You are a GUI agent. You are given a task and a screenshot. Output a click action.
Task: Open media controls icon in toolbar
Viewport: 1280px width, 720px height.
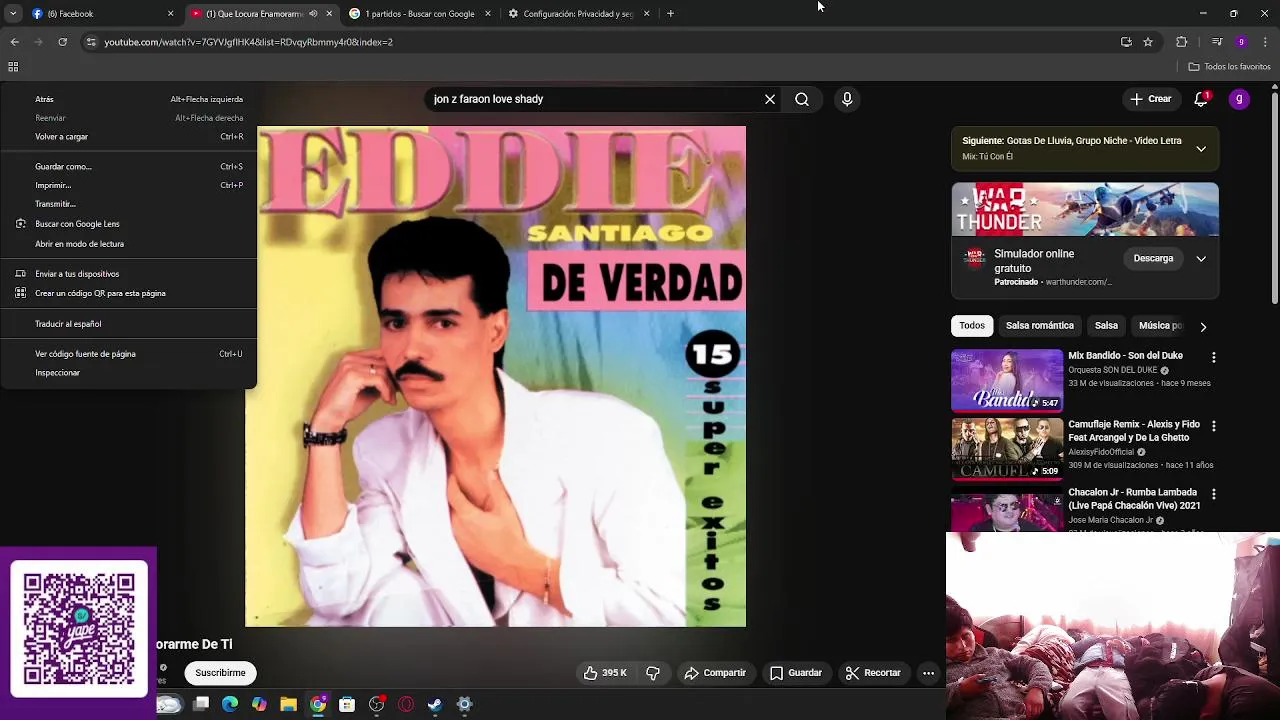1217,42
